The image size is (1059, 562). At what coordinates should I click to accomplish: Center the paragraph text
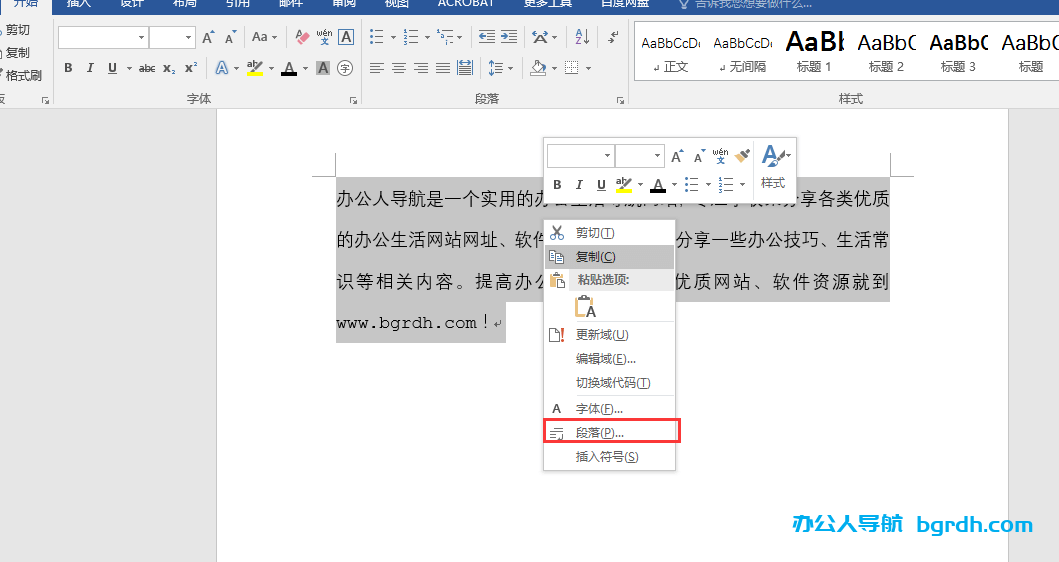click(x=399, y=68)
